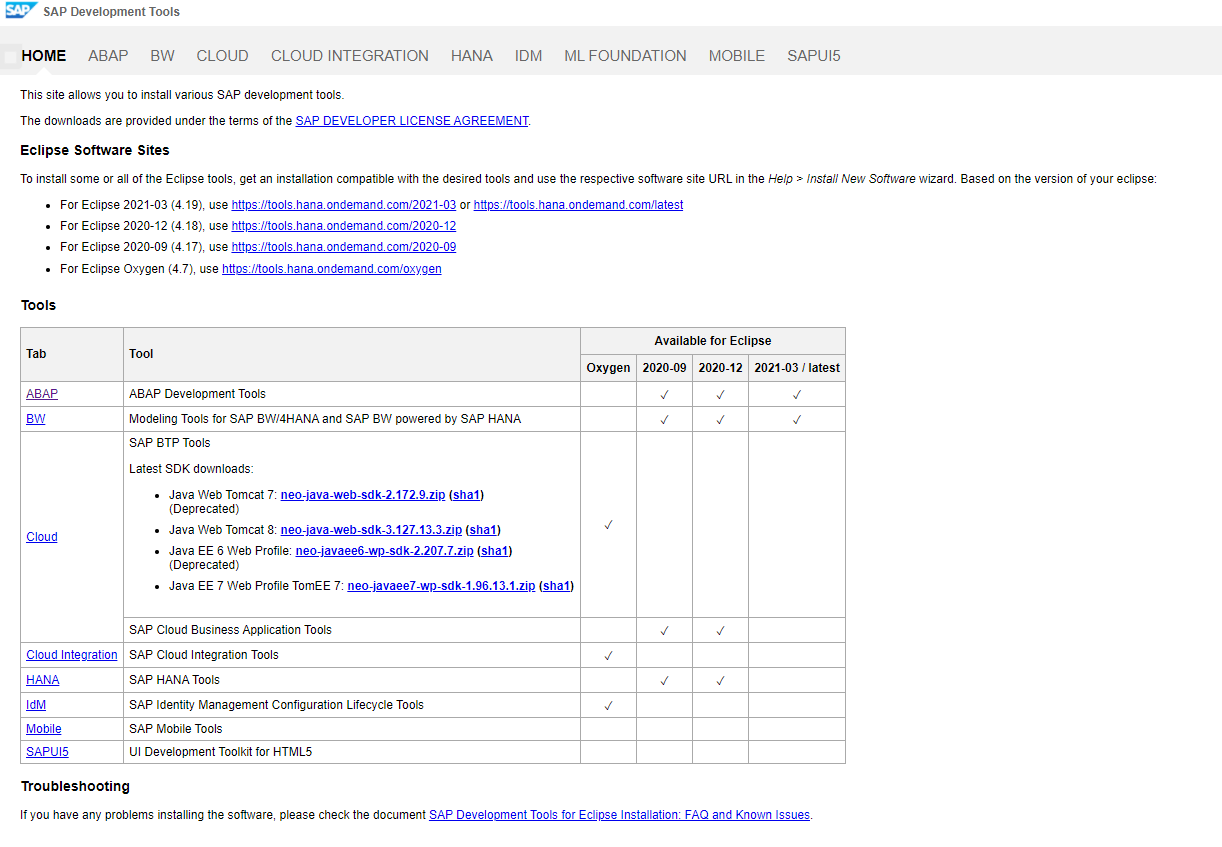1222x847 pixels.
Task: Click 'SAP HANA Tools' cell
Action: tap(352, 680)
